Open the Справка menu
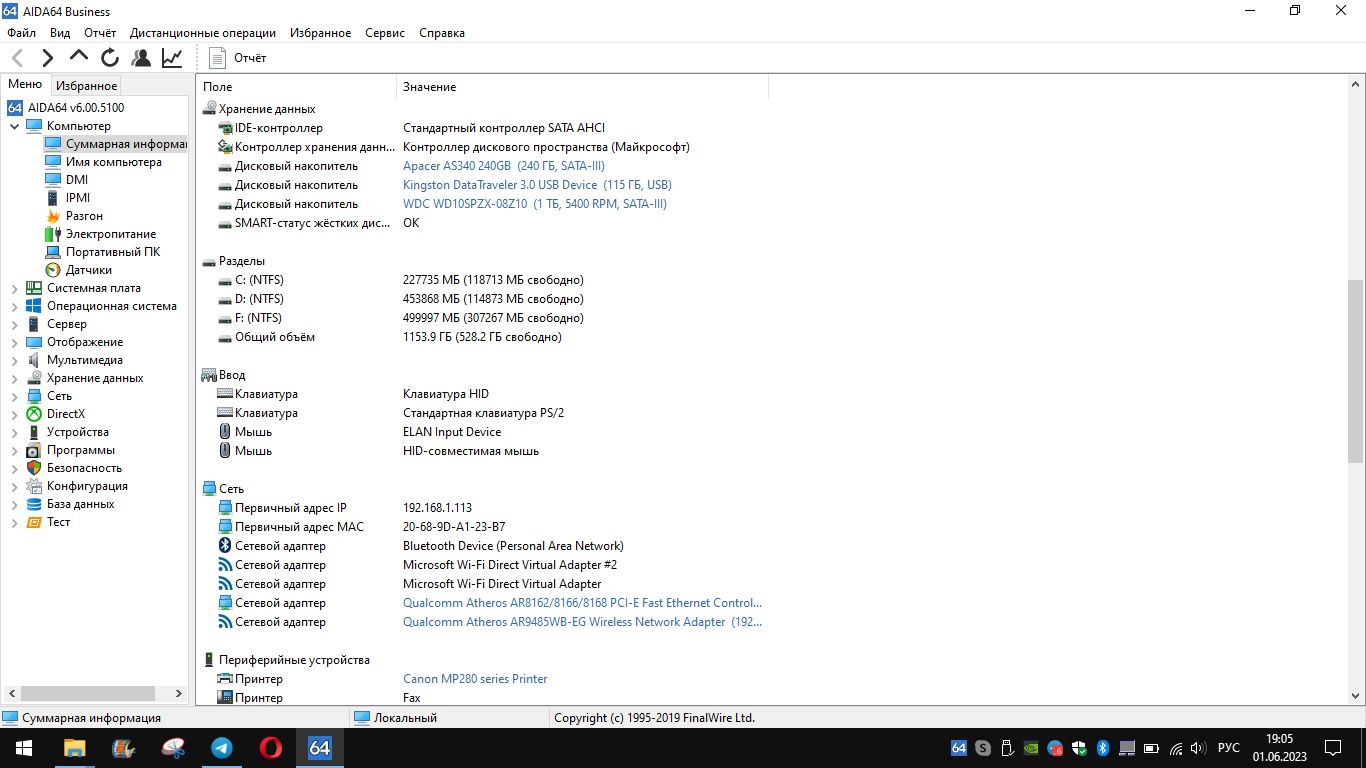The width and height of the screenshot is (1366, 768). click(x=442, y=33)
